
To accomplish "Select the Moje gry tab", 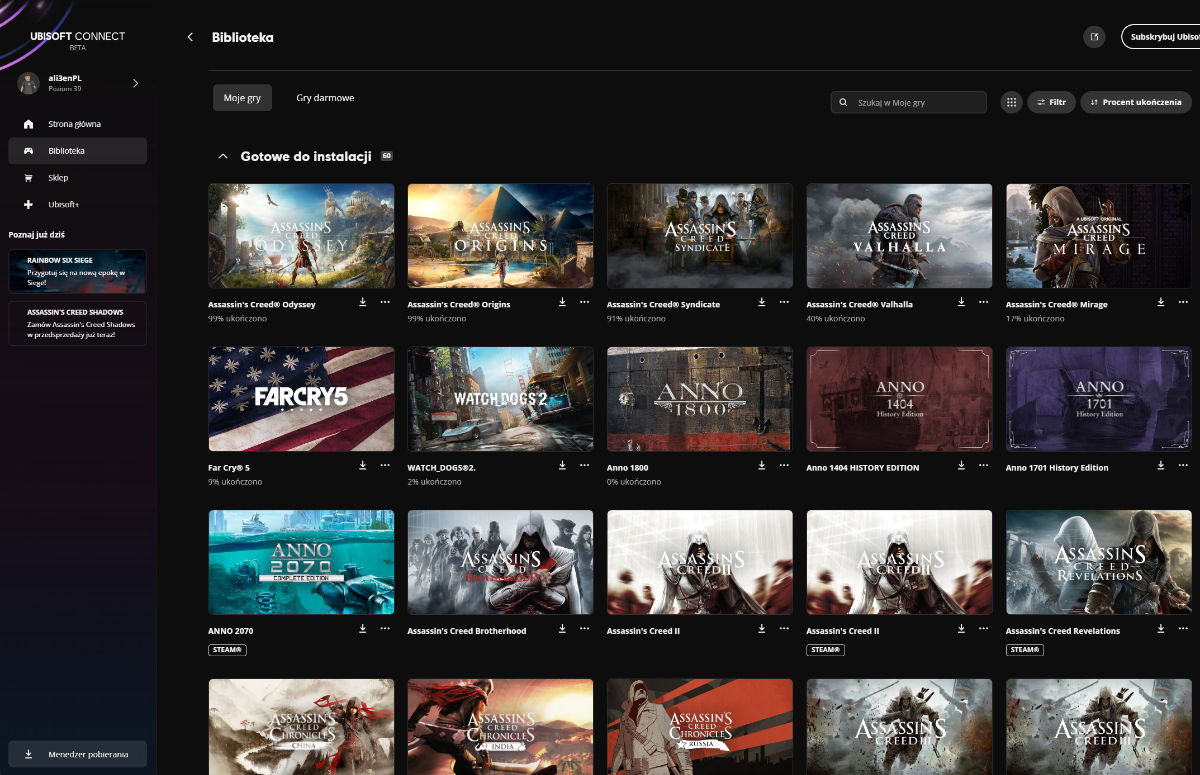I will click(x=242, y=98).
